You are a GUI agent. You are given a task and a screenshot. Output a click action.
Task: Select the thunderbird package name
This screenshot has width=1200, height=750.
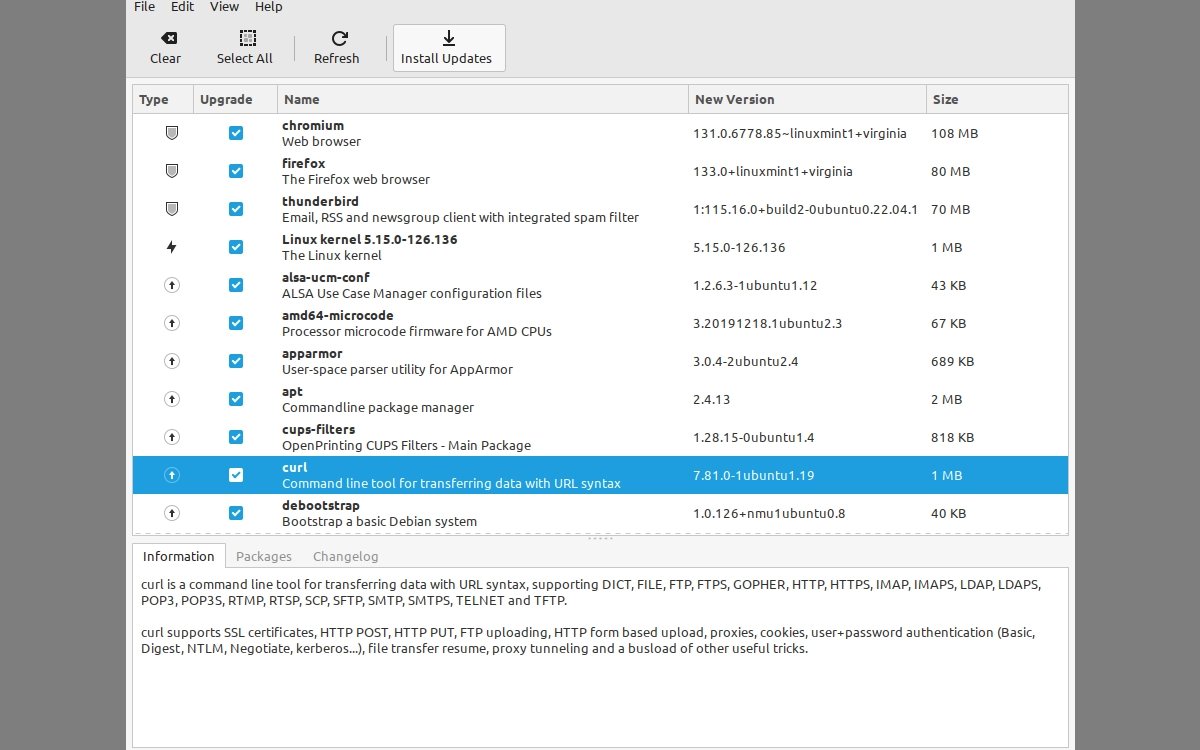(x=320, y=201)
